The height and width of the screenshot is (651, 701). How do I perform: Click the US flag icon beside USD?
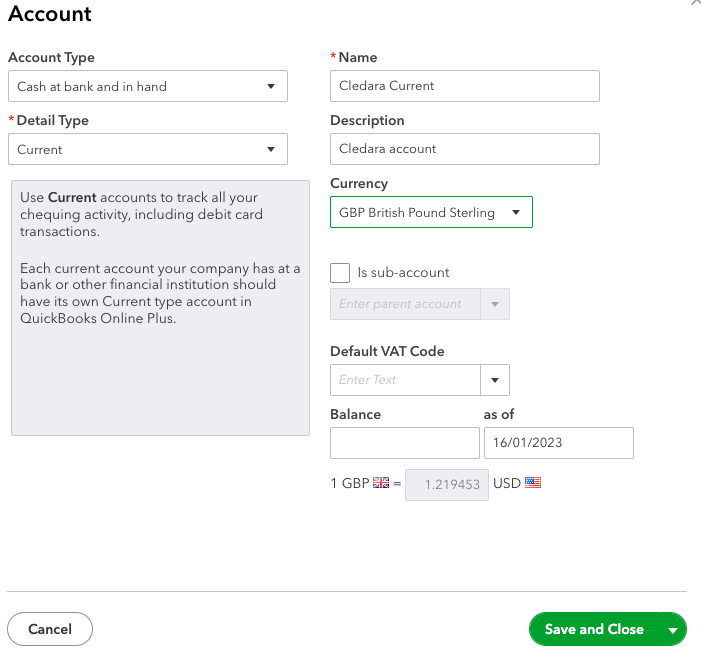533,484
